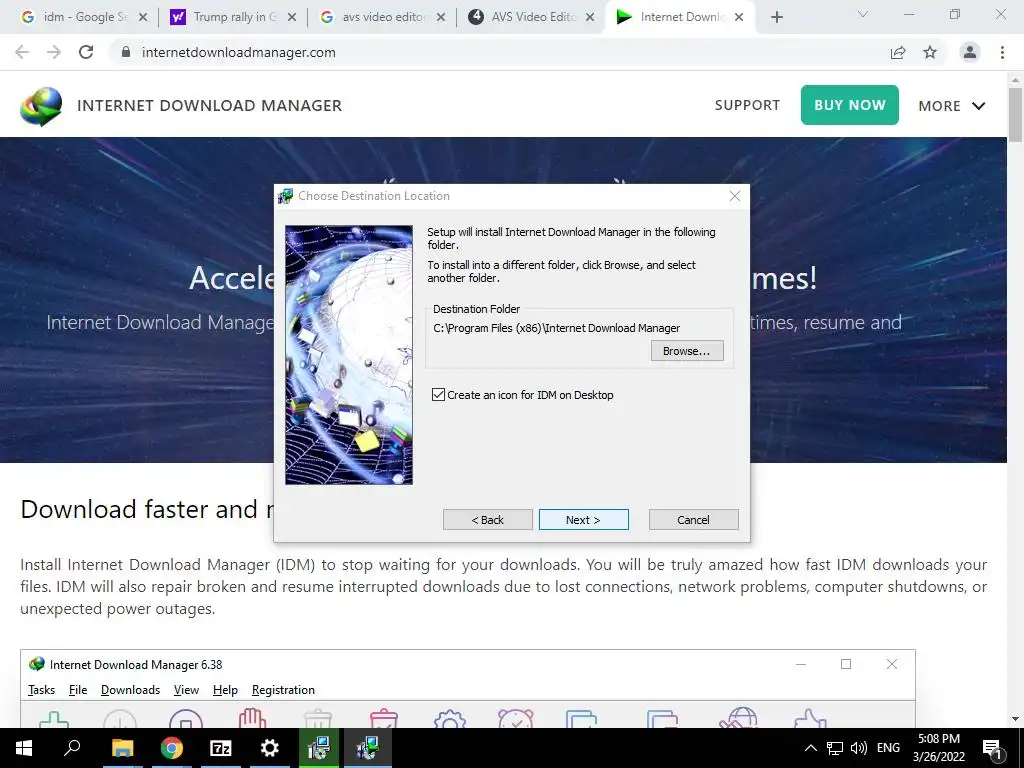Open network status tray icon
This screenshot has width=1024, height=768.
pos(835,748)
